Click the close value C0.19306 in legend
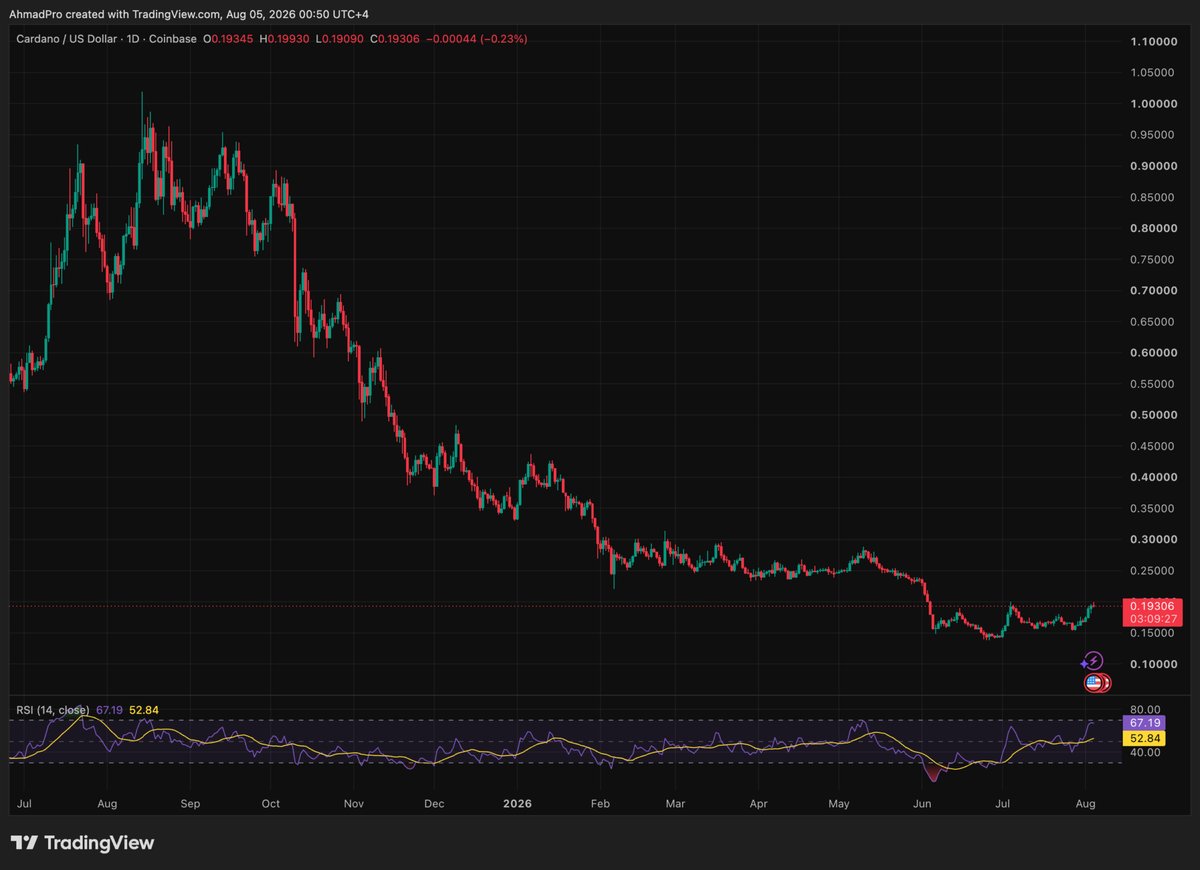1200x870 pixels. (x=394, y=38)
